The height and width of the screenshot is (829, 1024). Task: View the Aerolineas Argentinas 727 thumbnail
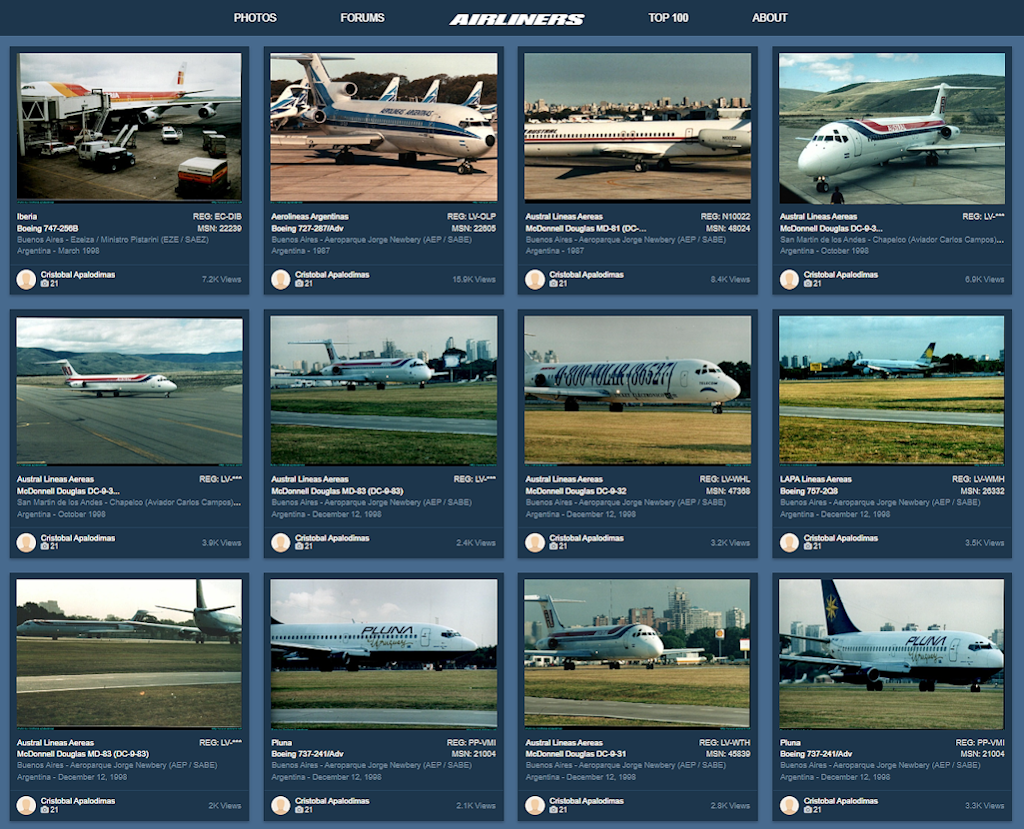tap(383, 127)
